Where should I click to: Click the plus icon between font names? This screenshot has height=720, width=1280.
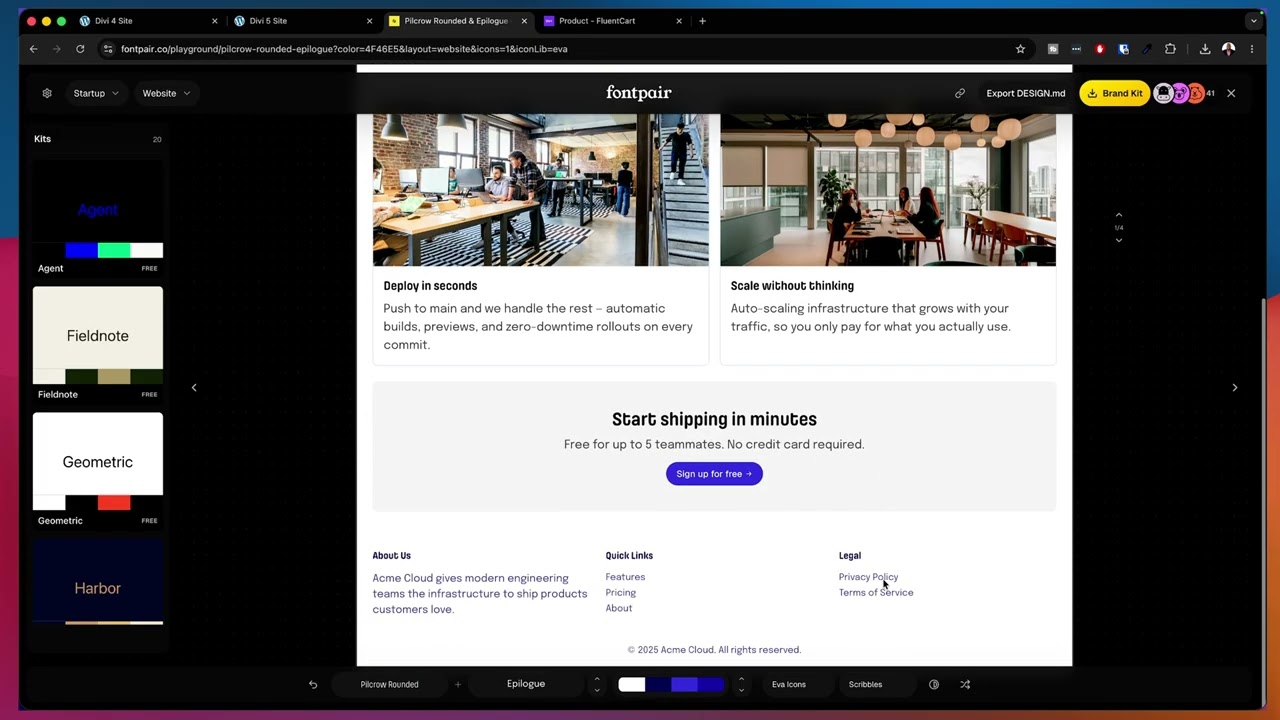pos(458,685)
